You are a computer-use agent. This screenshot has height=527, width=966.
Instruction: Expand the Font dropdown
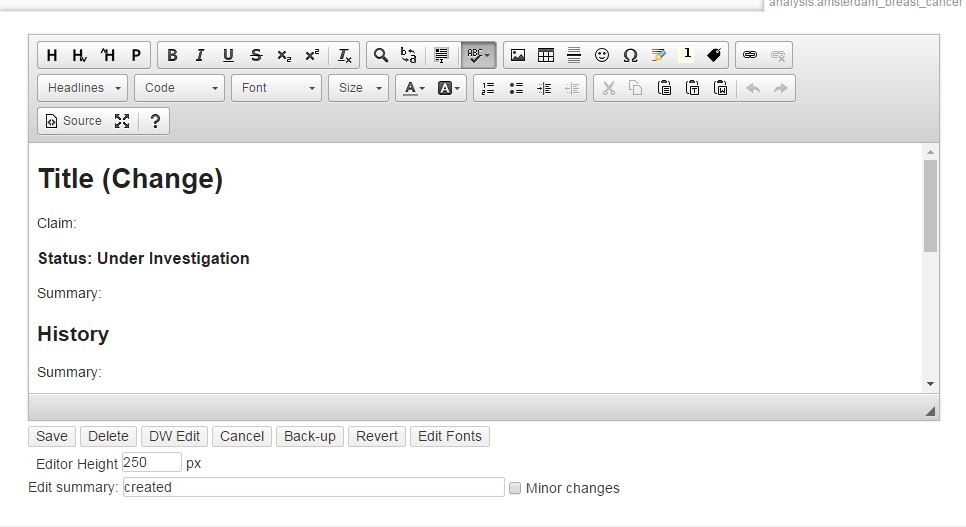(277, 88)
